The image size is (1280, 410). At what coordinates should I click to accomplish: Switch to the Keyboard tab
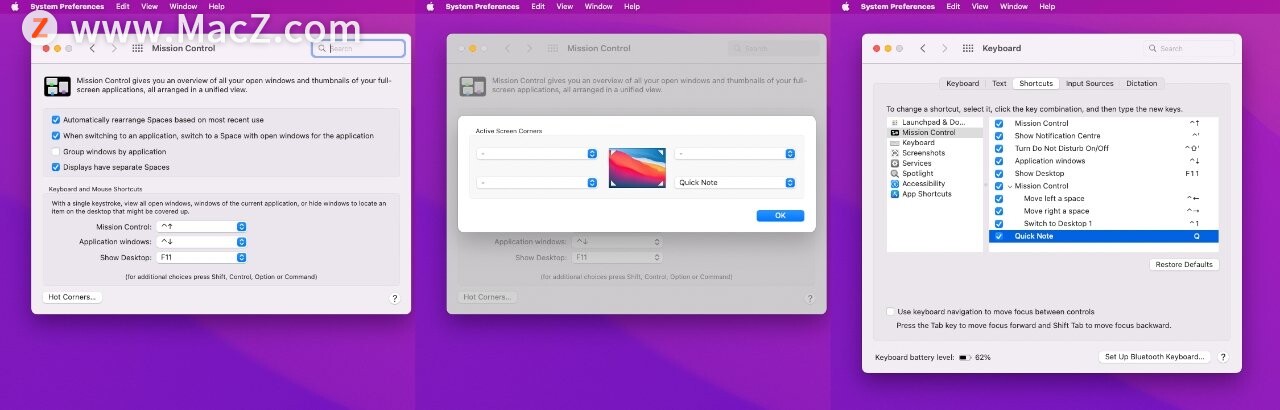click(x=962, y=84)
